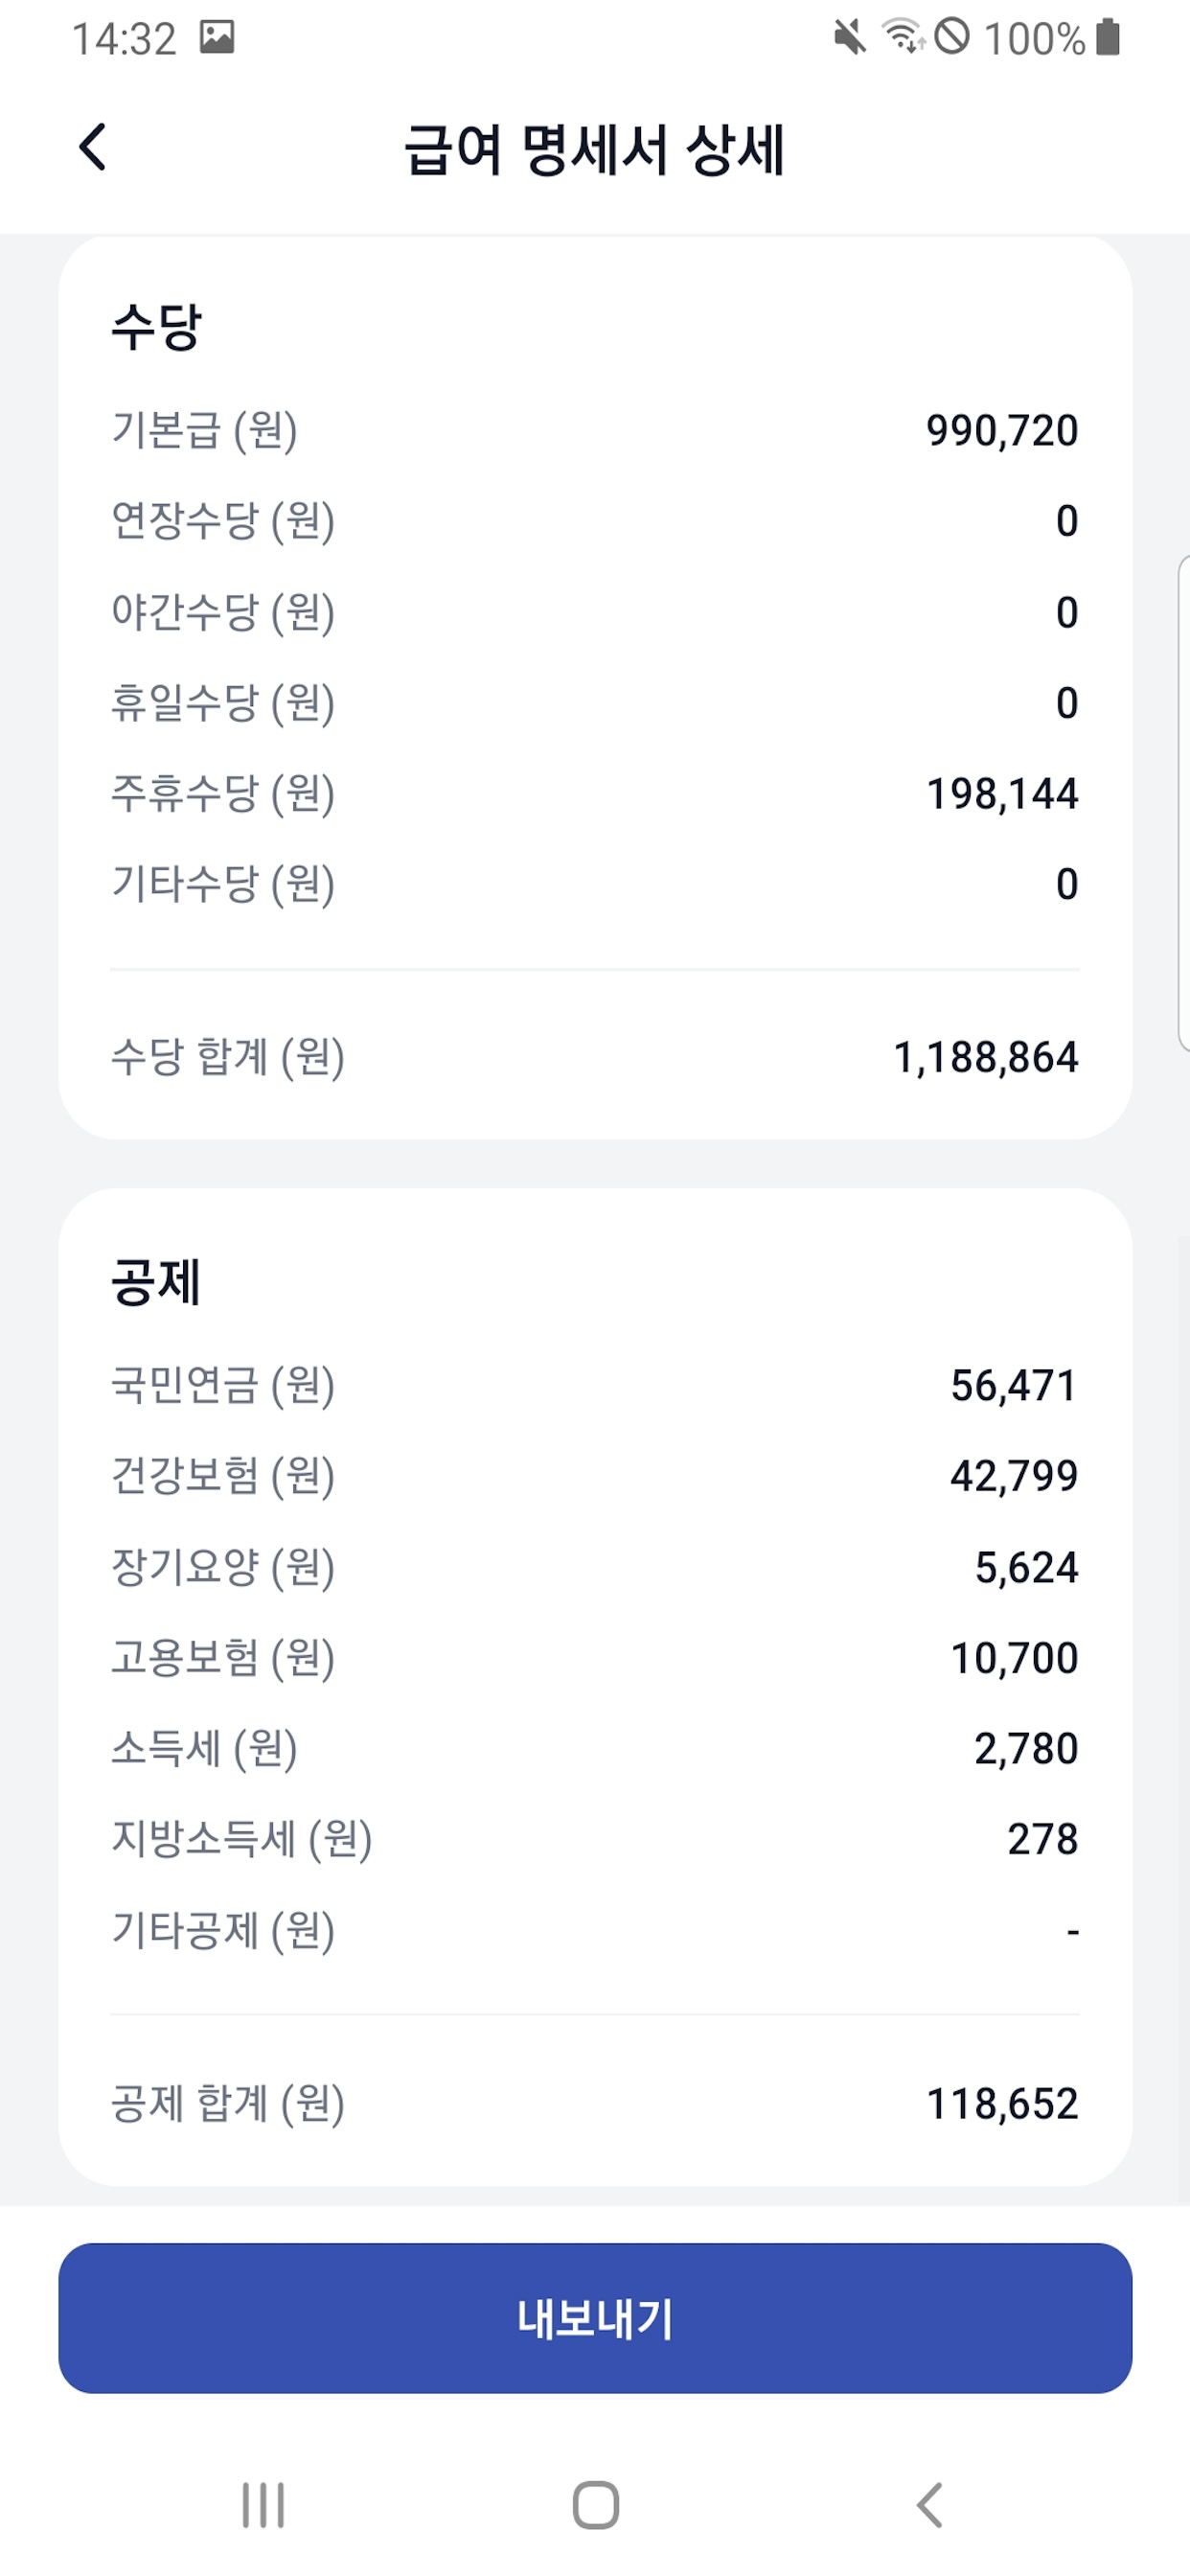Tap the Wi-Fi signal icon in status bar

tap(902, 37)
